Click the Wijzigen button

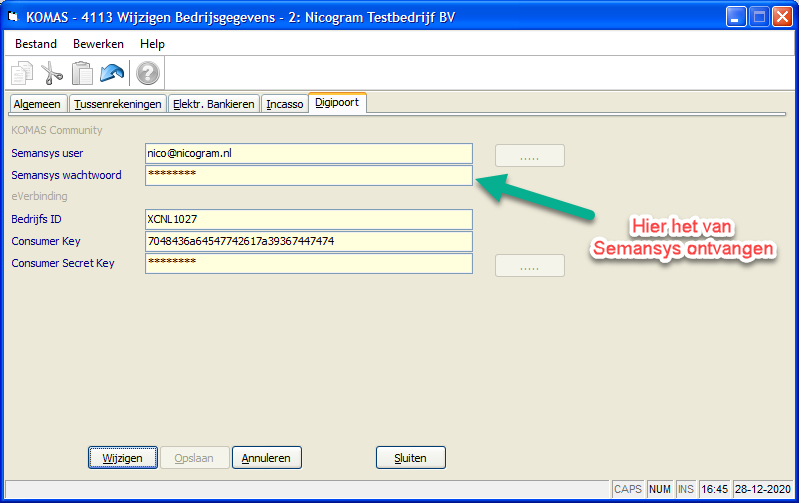coord(123,458)
